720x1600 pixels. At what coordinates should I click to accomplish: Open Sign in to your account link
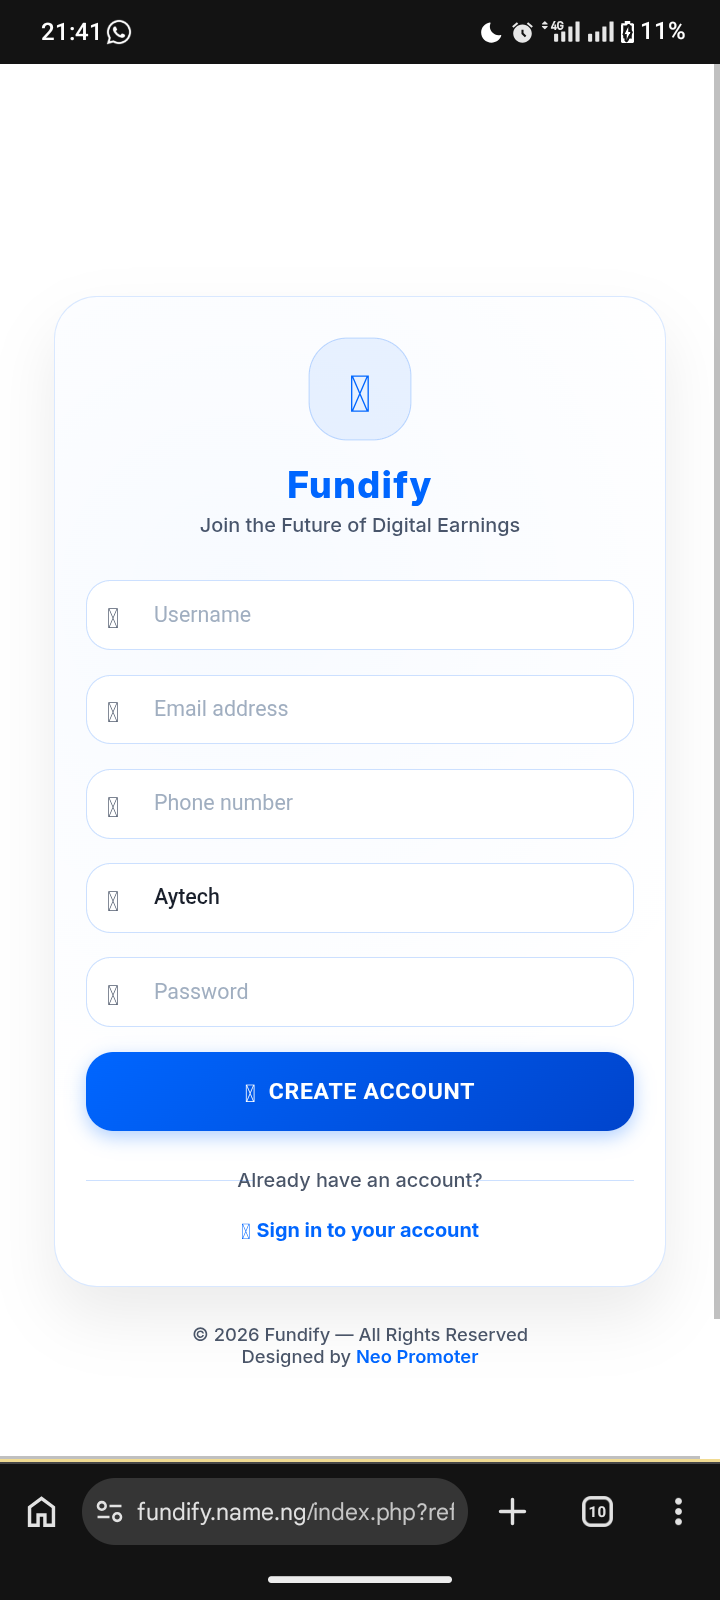[367, 1230]
